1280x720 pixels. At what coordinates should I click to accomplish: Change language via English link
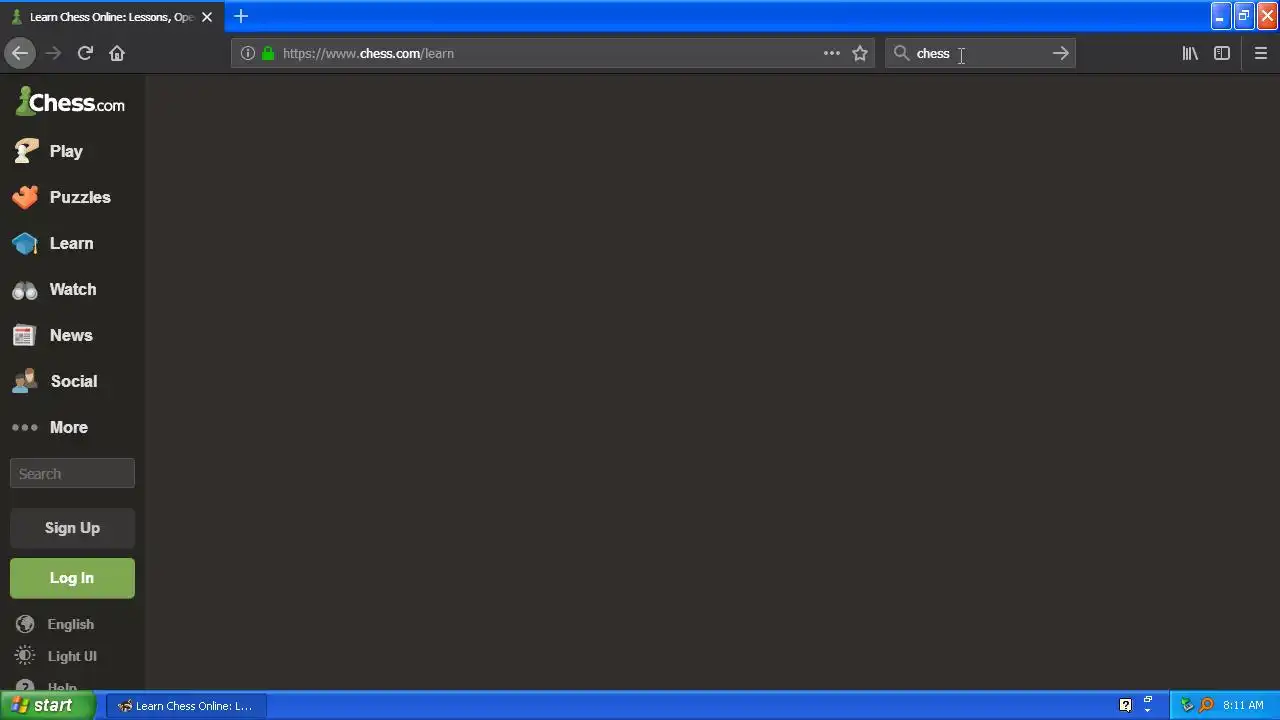click(x=70, y=624)
